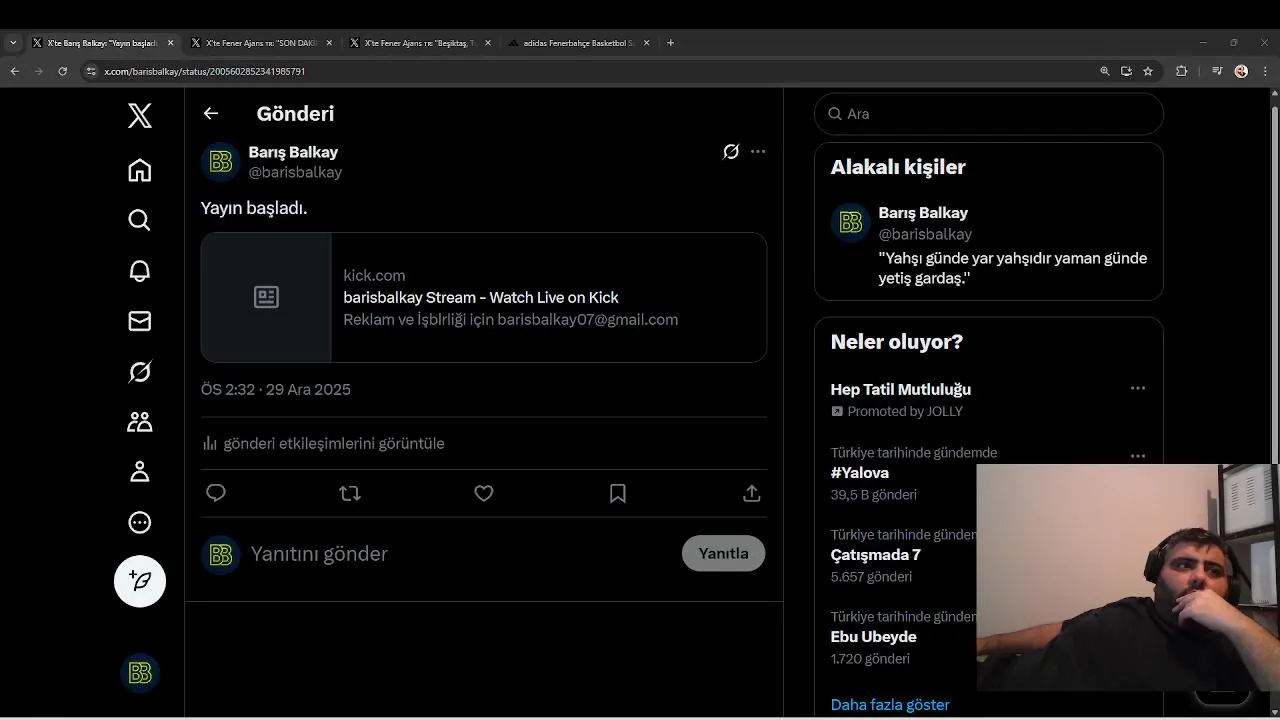Image resolution: width=1280 pixels, height=720 pixels.
Task: Click the X logo in the sidebar
Action: point(140,116)
